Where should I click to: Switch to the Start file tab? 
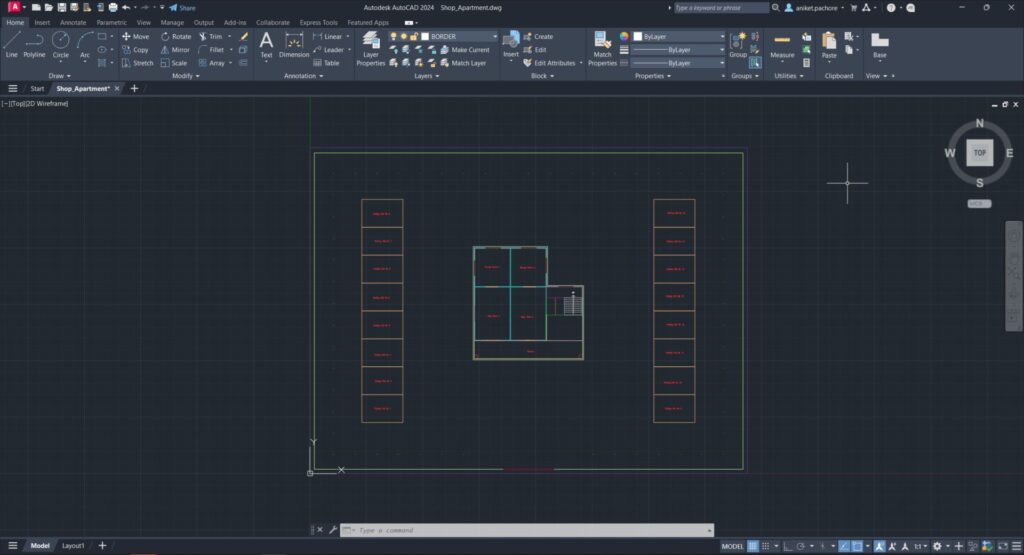pos(37,89)
